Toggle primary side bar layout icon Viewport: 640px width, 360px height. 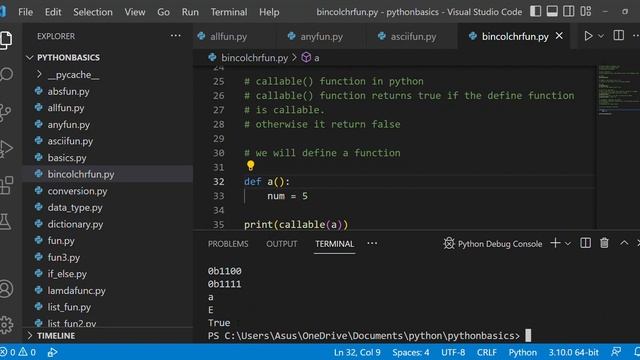[536, 11]
